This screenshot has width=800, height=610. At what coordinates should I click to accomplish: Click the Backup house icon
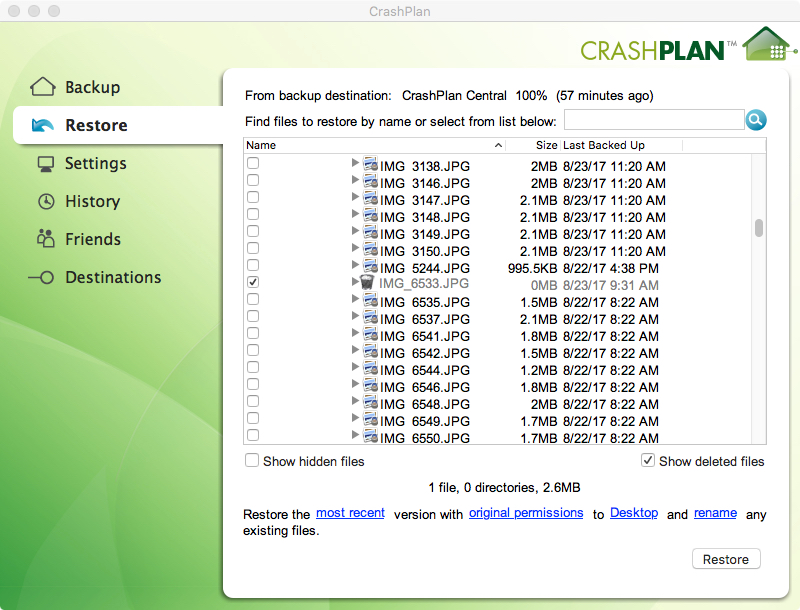click(43, 87)
